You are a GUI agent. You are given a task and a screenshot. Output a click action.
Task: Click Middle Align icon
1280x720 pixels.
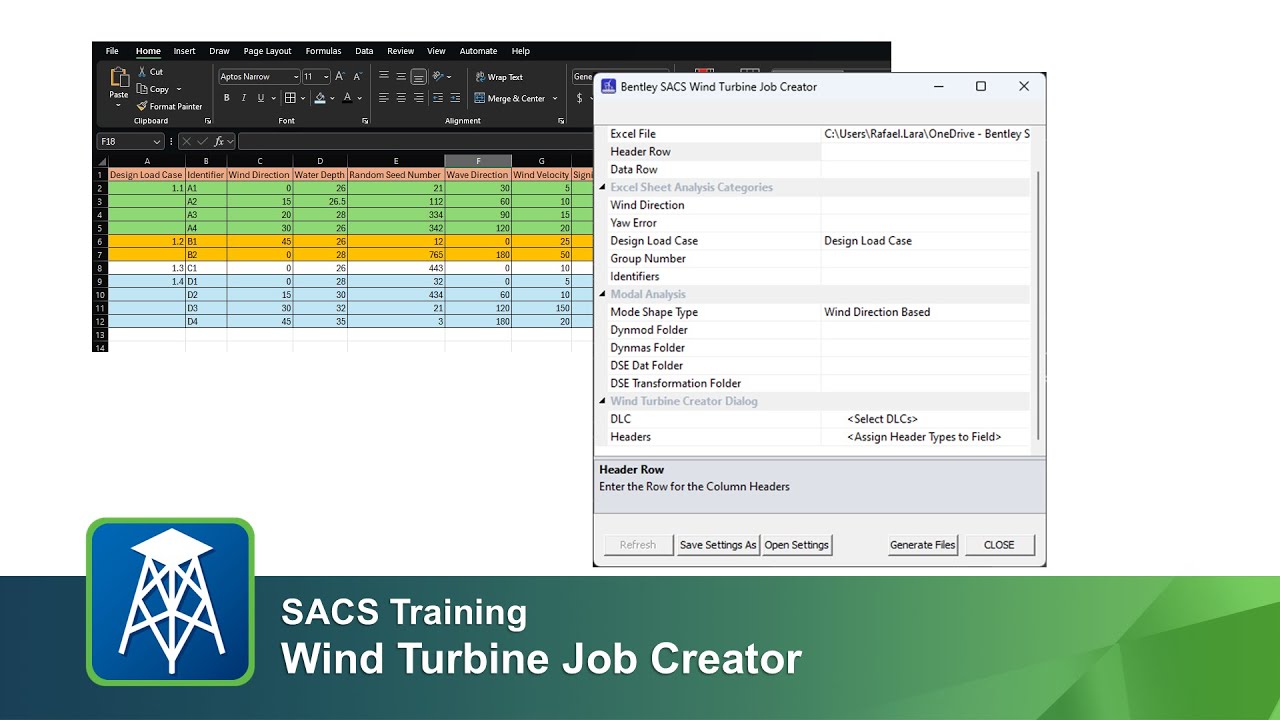(401, 76)
